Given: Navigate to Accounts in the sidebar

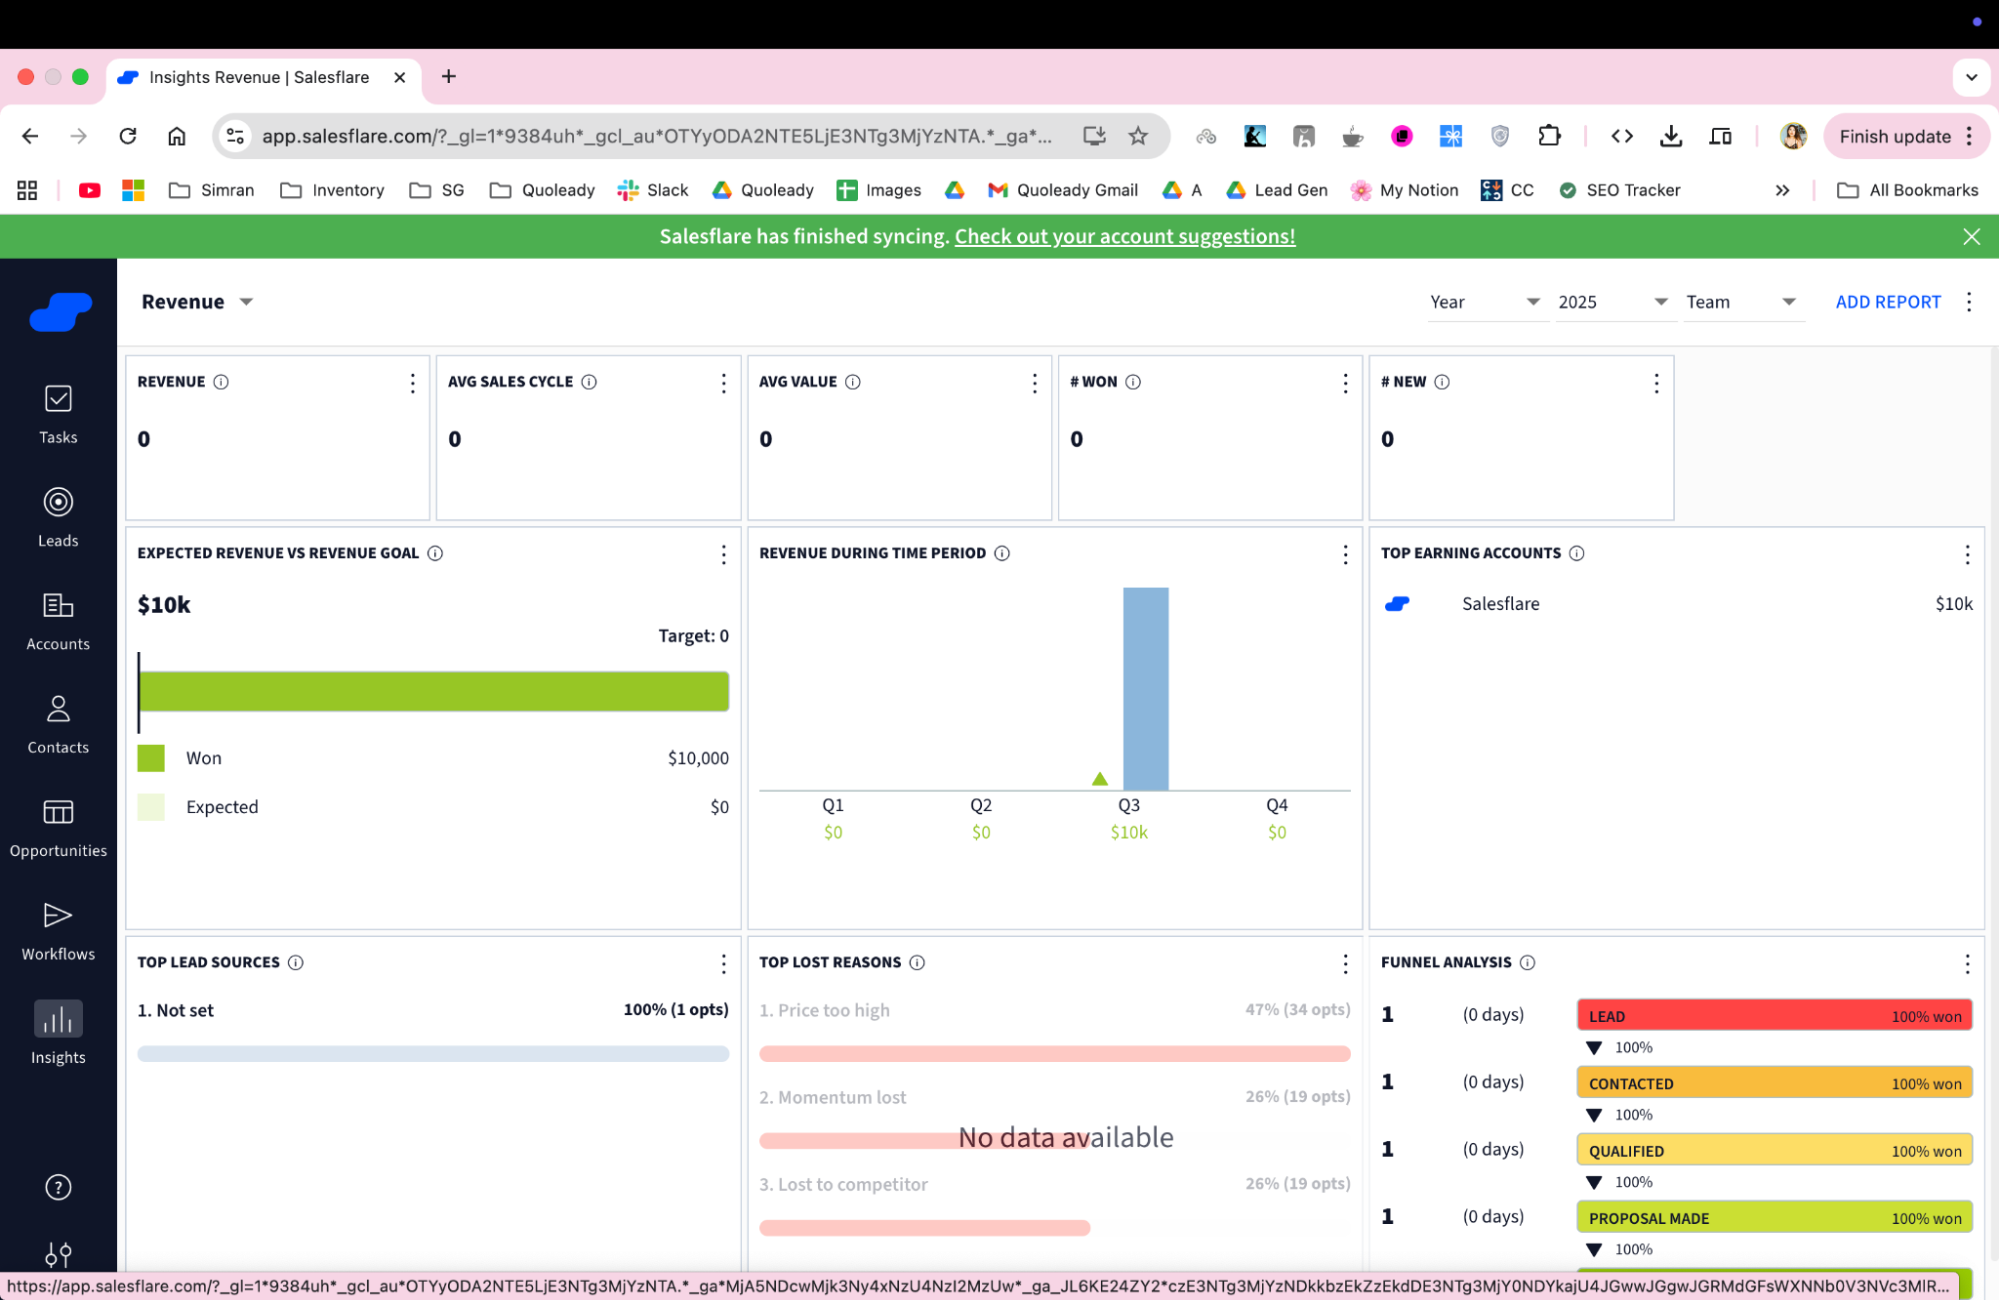Looking at the screenshot, I should [57, 618].
